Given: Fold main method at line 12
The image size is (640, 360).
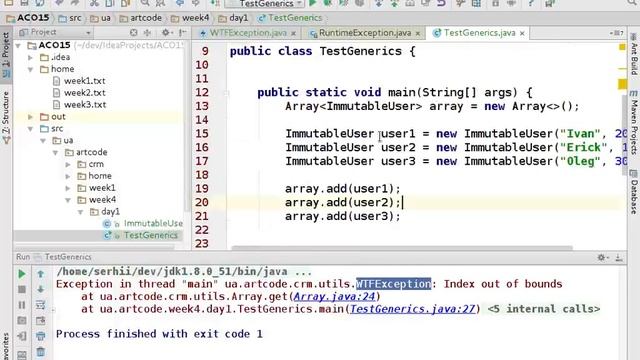Looking at the screenshot, I should [226, 93].
